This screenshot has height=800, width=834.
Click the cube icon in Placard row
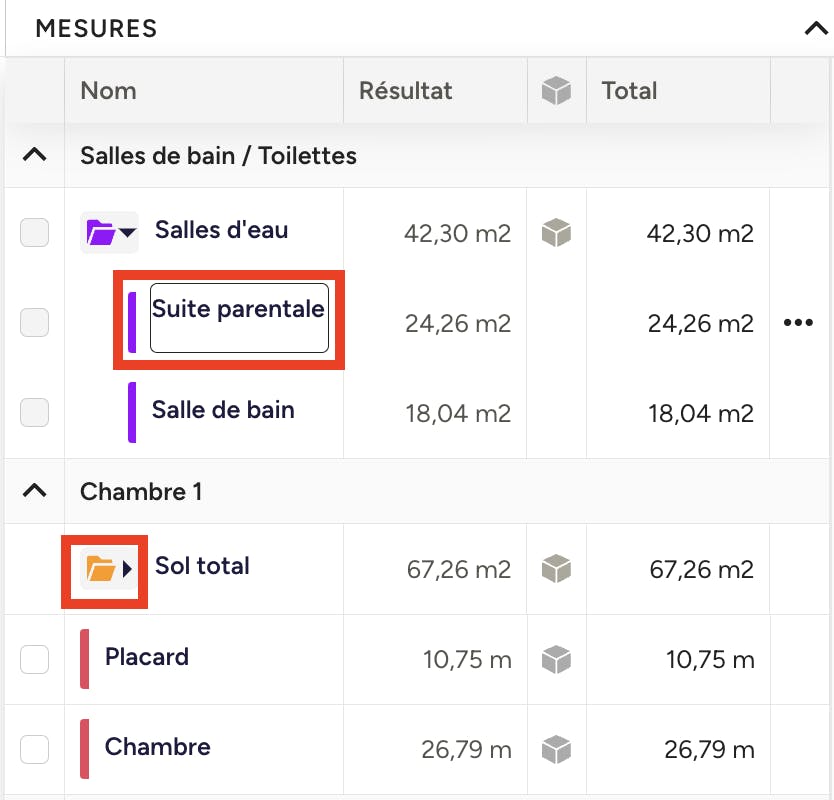(556, 660)
